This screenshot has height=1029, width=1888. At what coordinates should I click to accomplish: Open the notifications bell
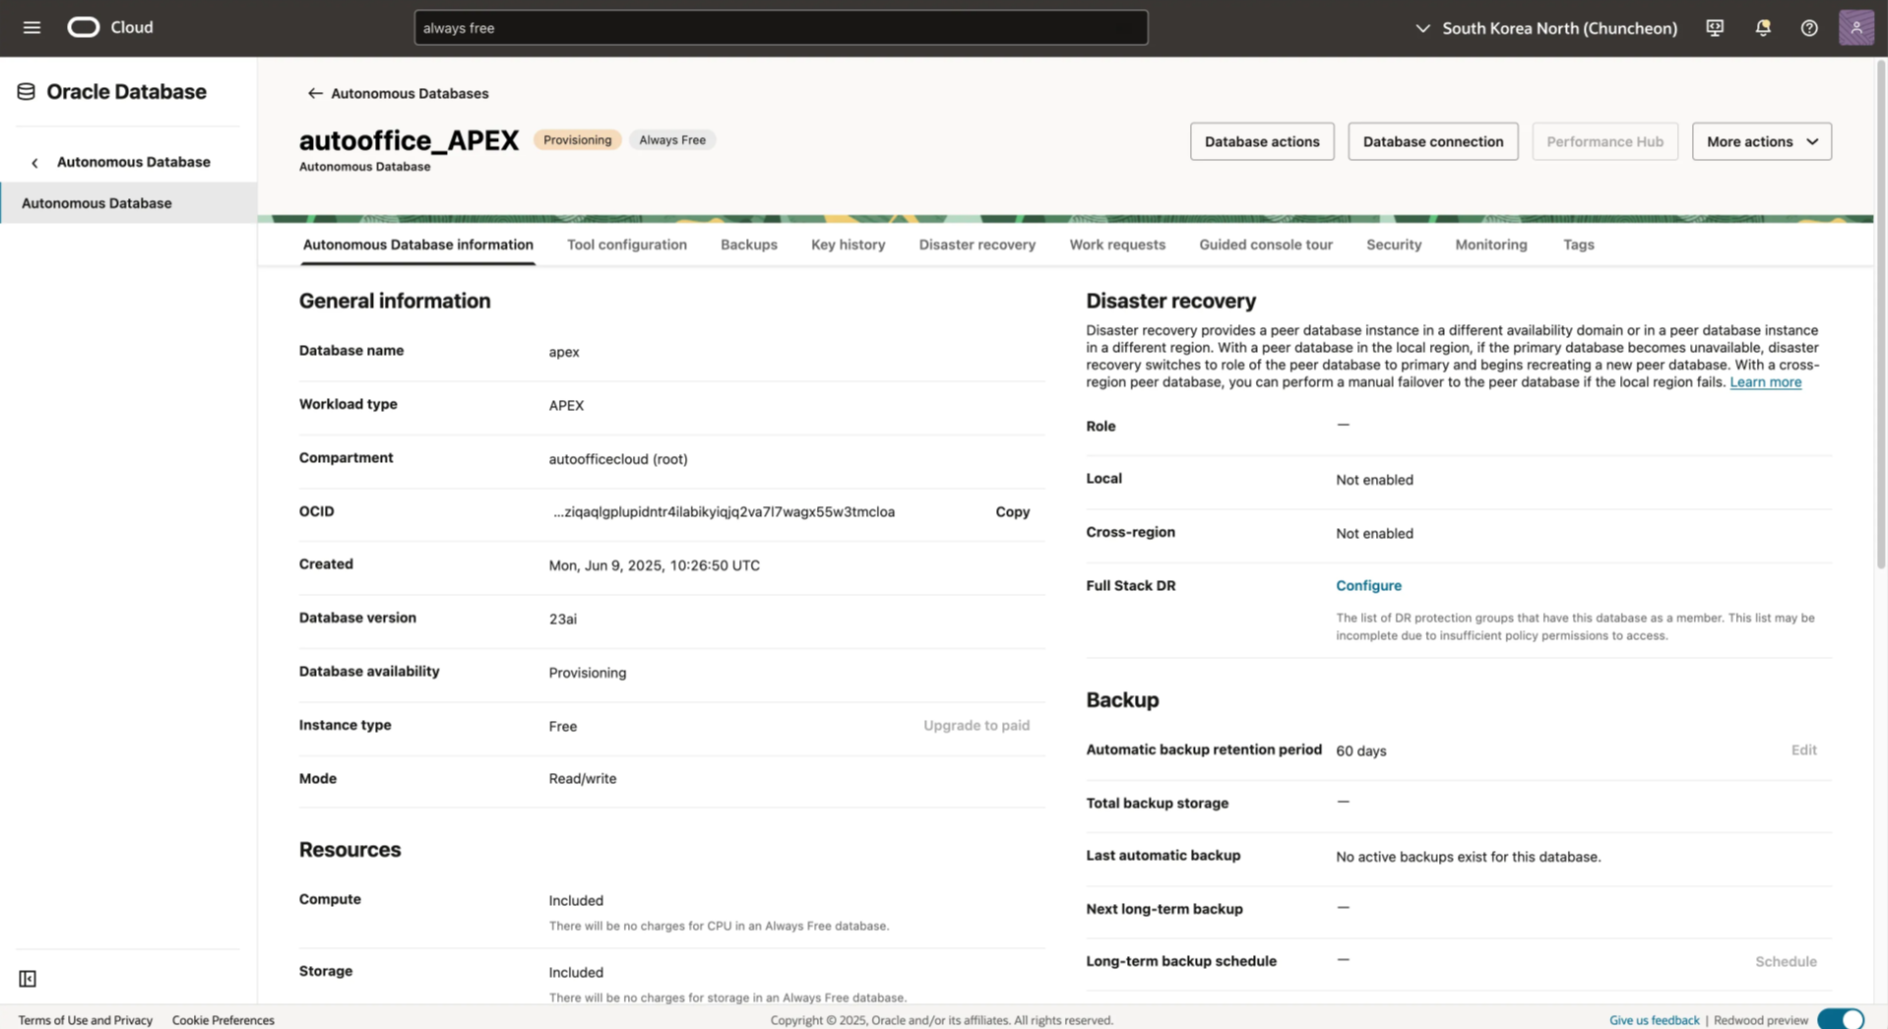click(1763, 28)
